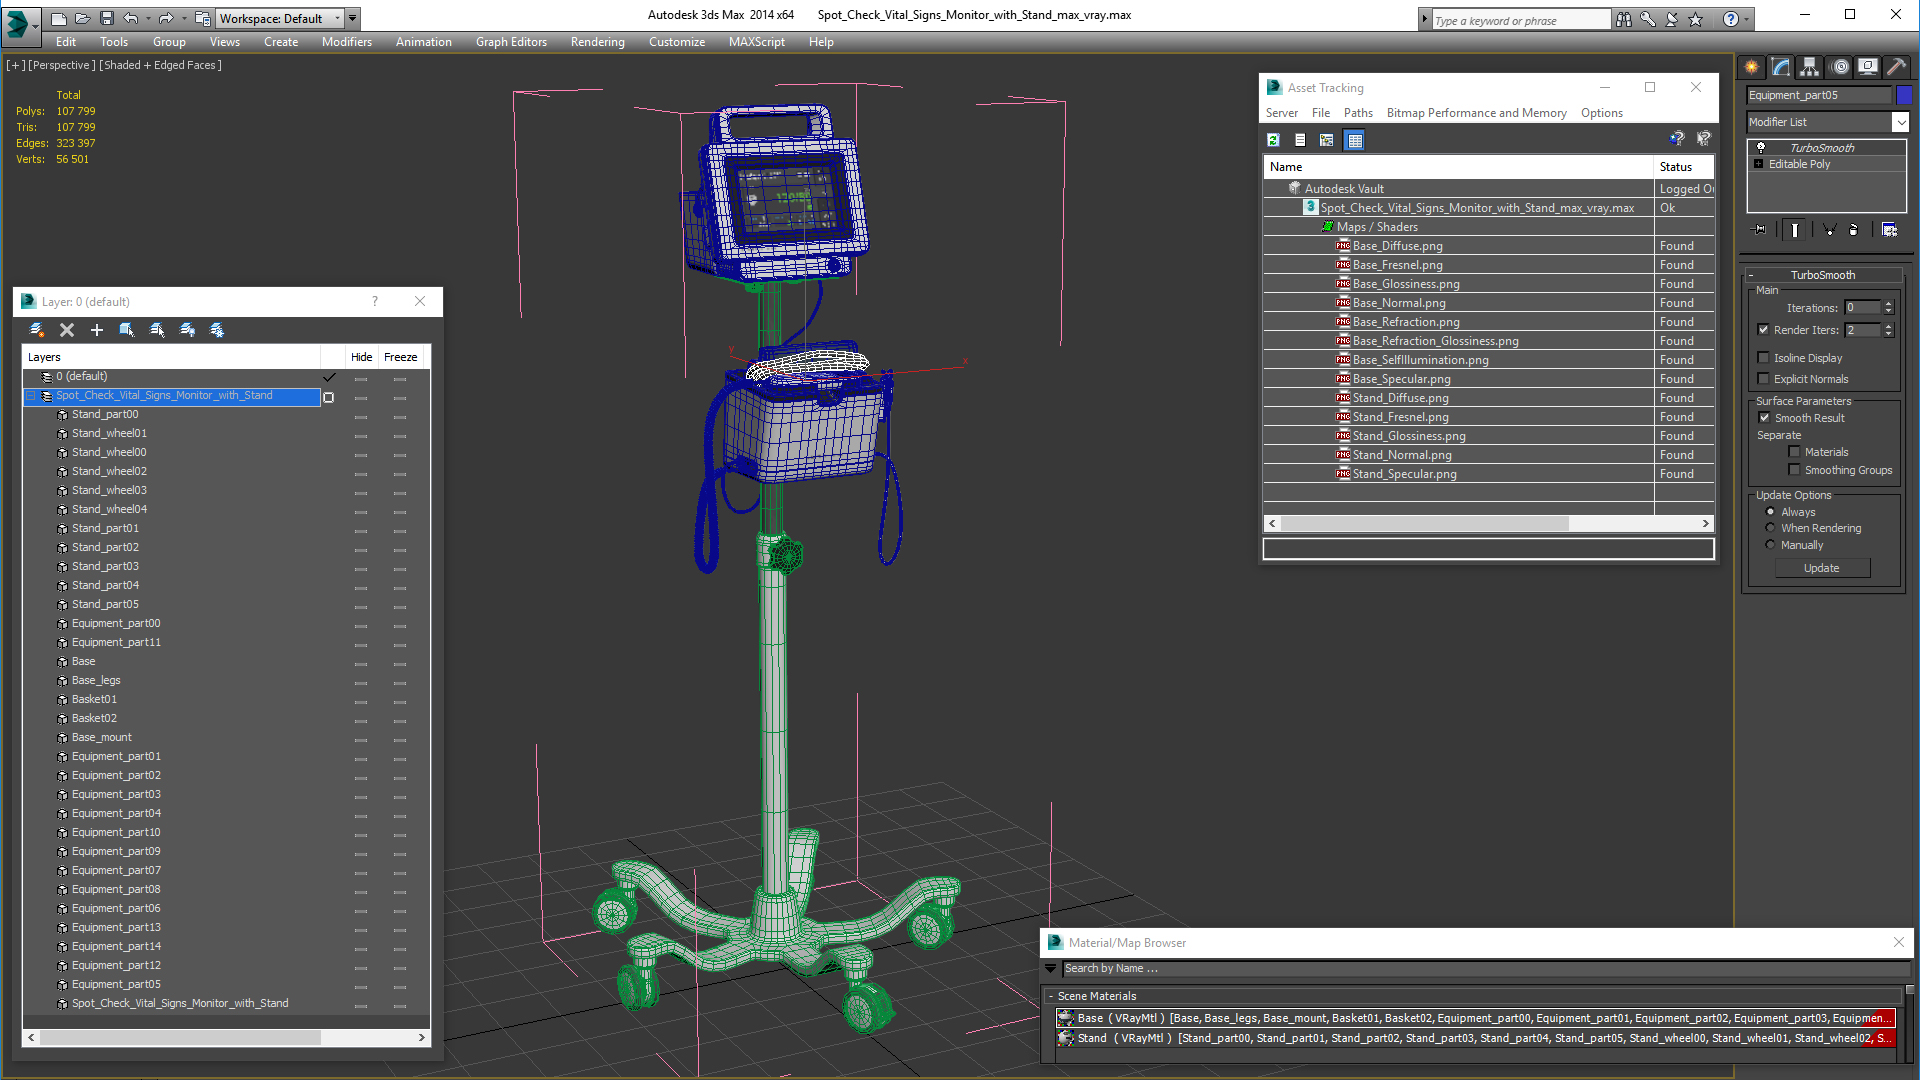This screenshot has width=1920, height=1080.
Task: Click Configure Modifier Sets icon
Action: click(x=1889, y=230)
